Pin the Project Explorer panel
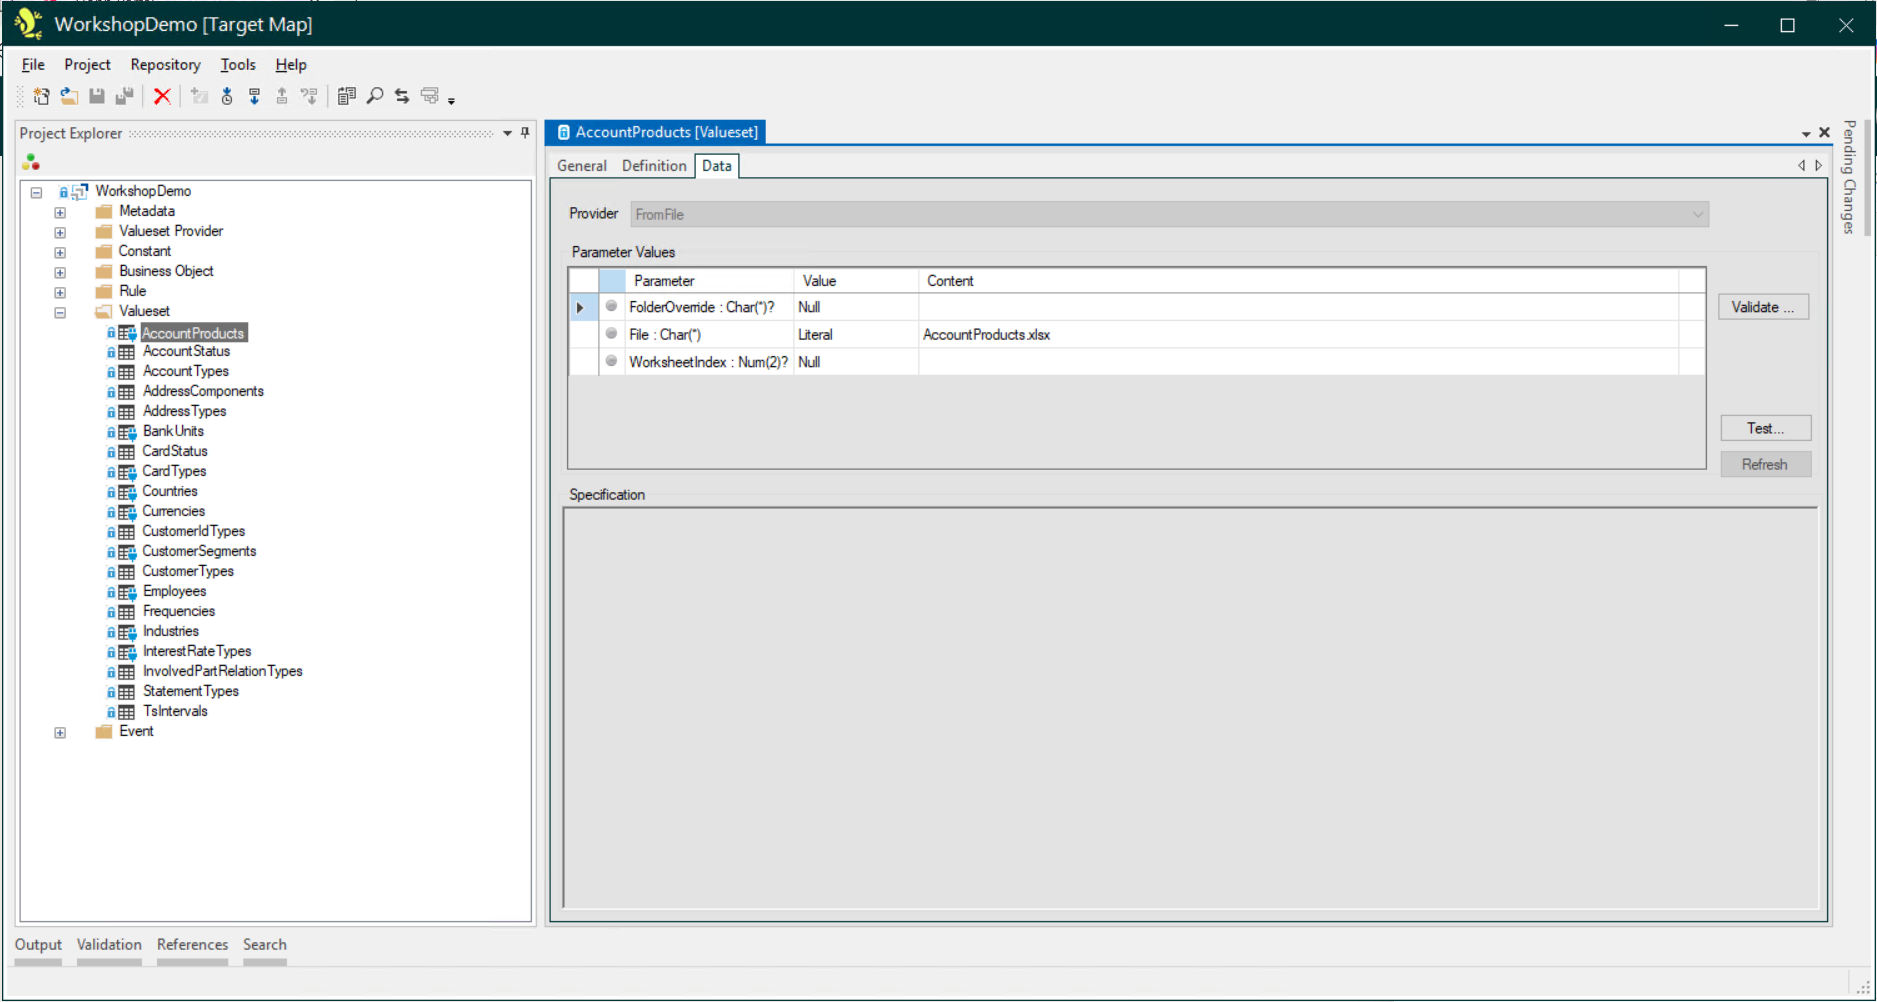 (524, 132)
